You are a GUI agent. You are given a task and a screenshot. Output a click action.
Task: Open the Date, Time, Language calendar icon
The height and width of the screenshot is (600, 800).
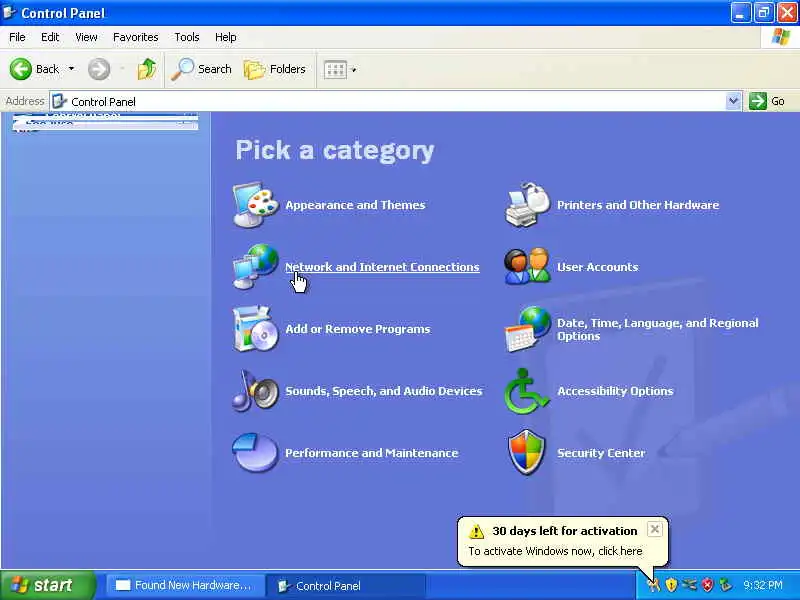tap(528, 329)
